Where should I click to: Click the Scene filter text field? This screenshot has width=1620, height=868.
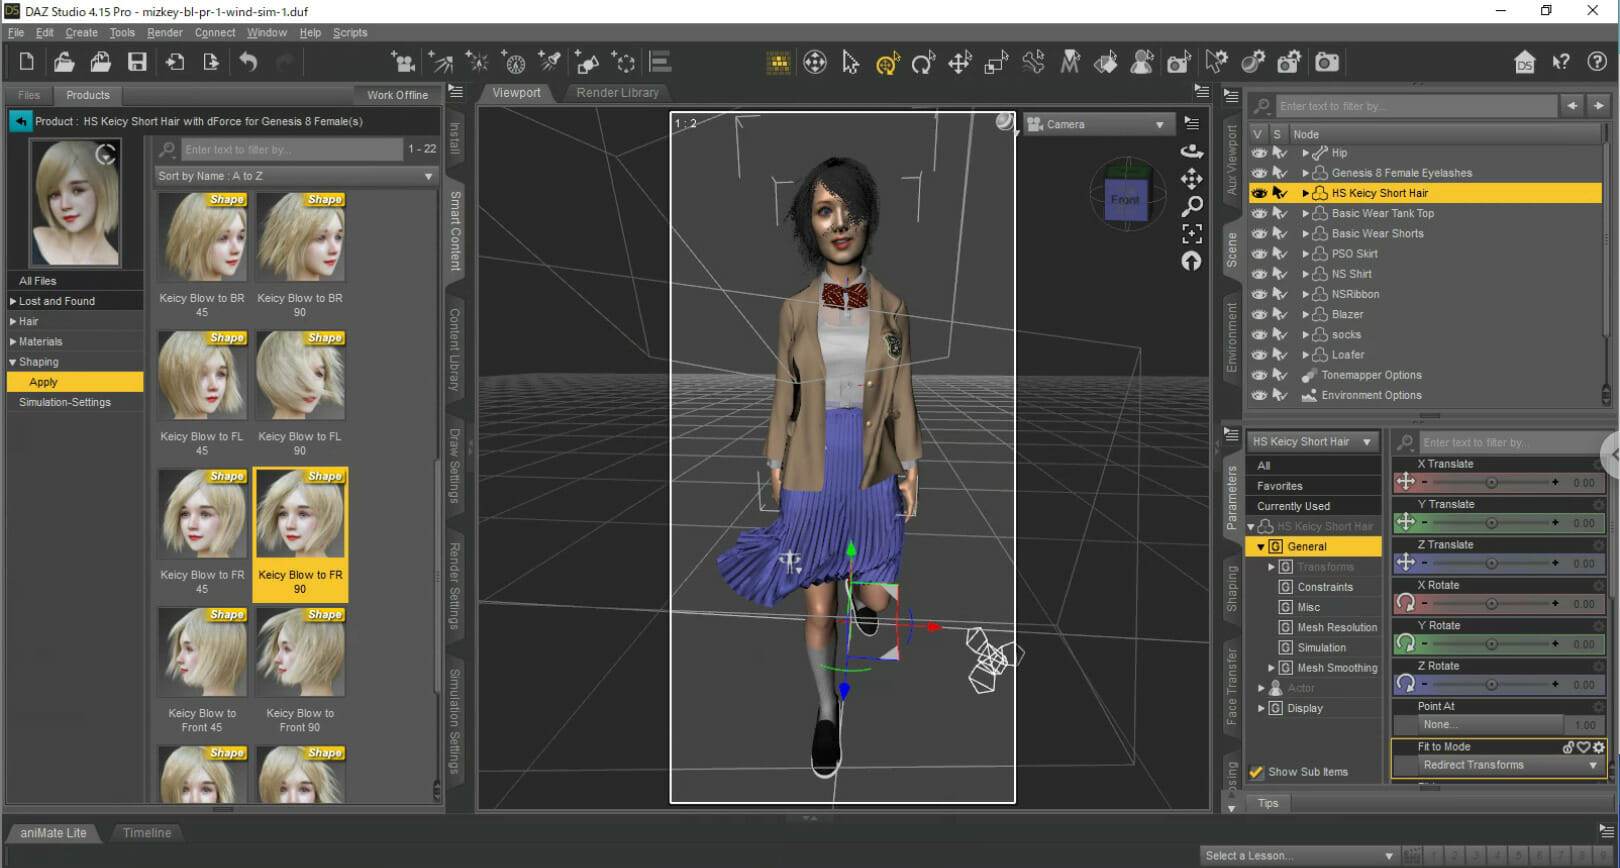click(x=1416, y=106)
